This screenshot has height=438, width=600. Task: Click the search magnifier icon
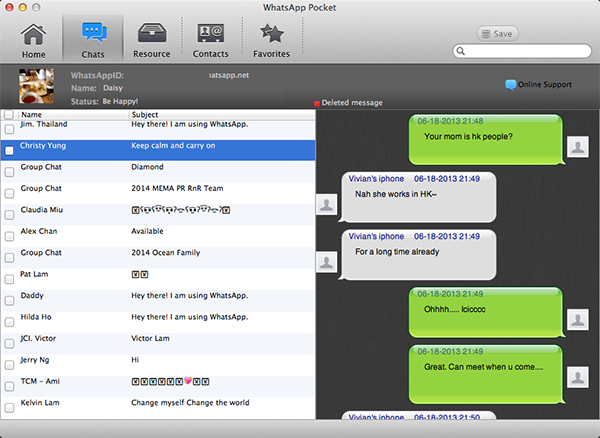click(461, 51)
